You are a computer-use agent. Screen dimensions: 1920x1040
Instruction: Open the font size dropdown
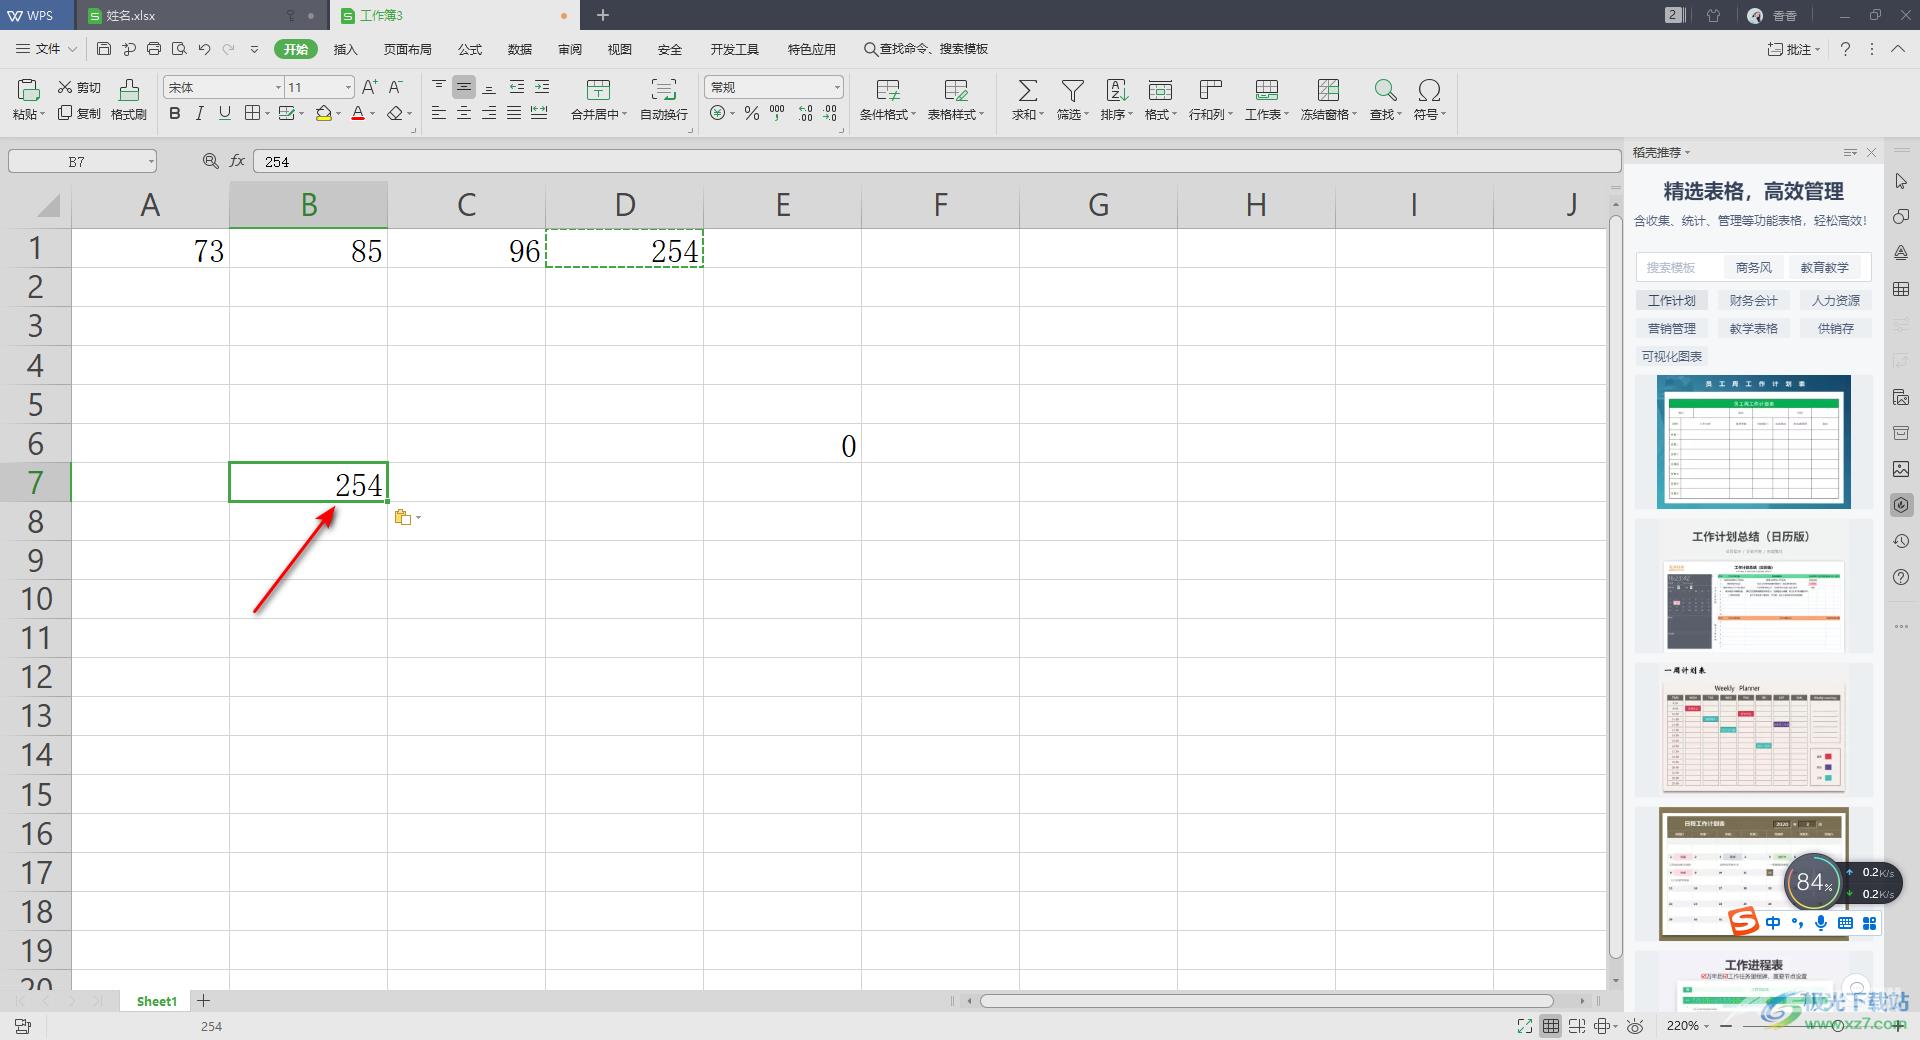coord(348,88)
